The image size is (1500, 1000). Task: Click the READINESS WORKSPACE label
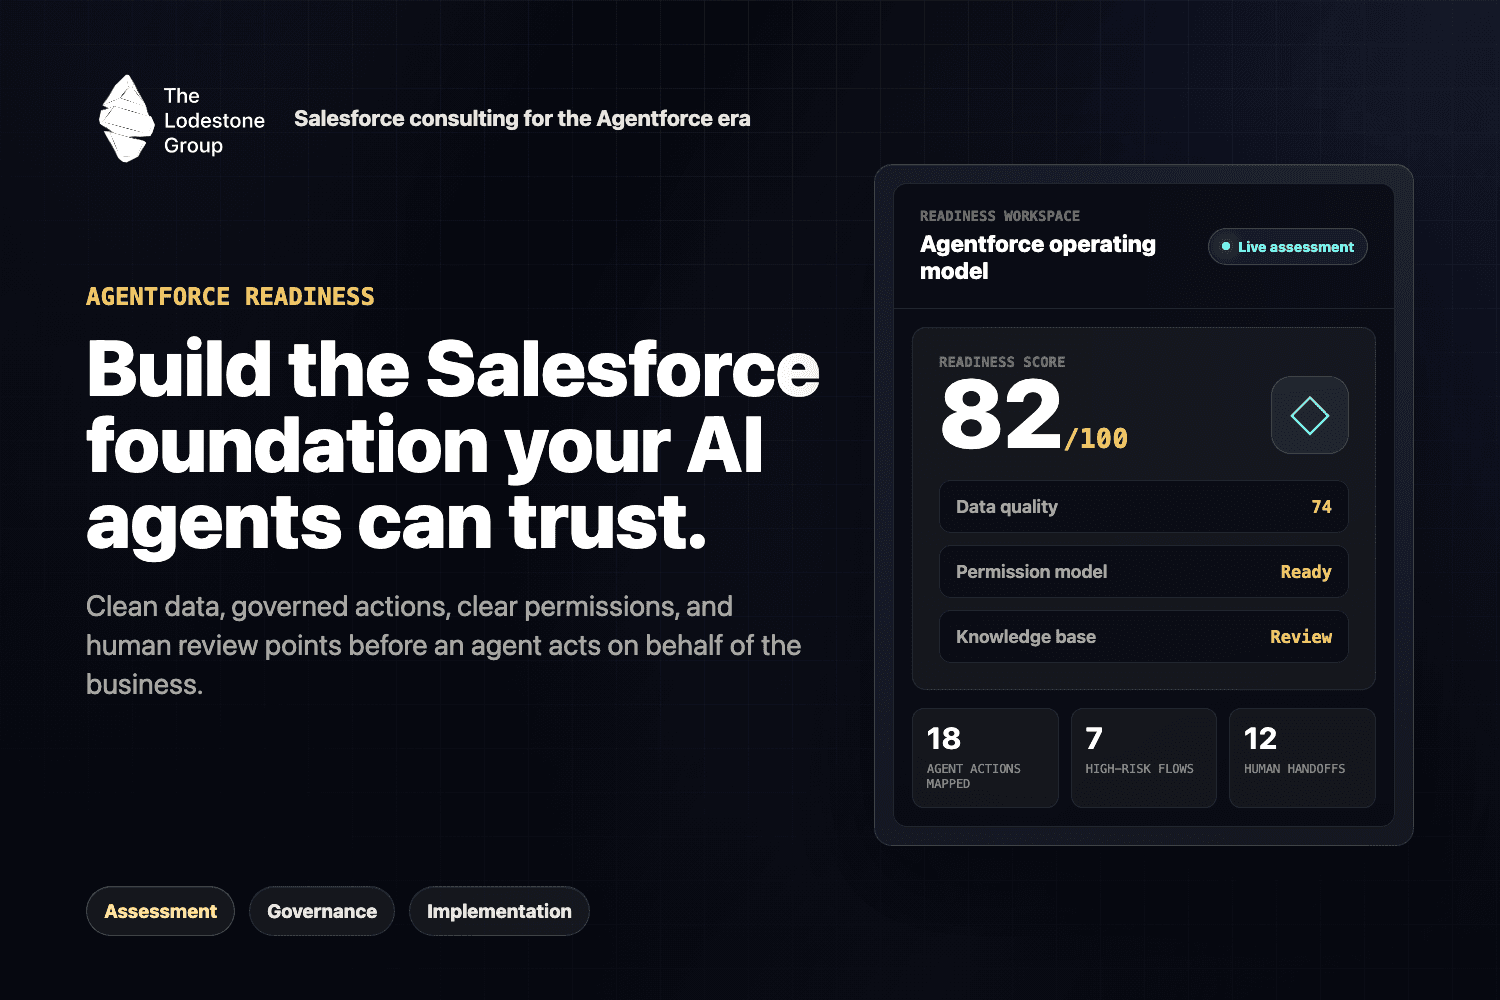pyautogui.click(x=1000, y=216)
